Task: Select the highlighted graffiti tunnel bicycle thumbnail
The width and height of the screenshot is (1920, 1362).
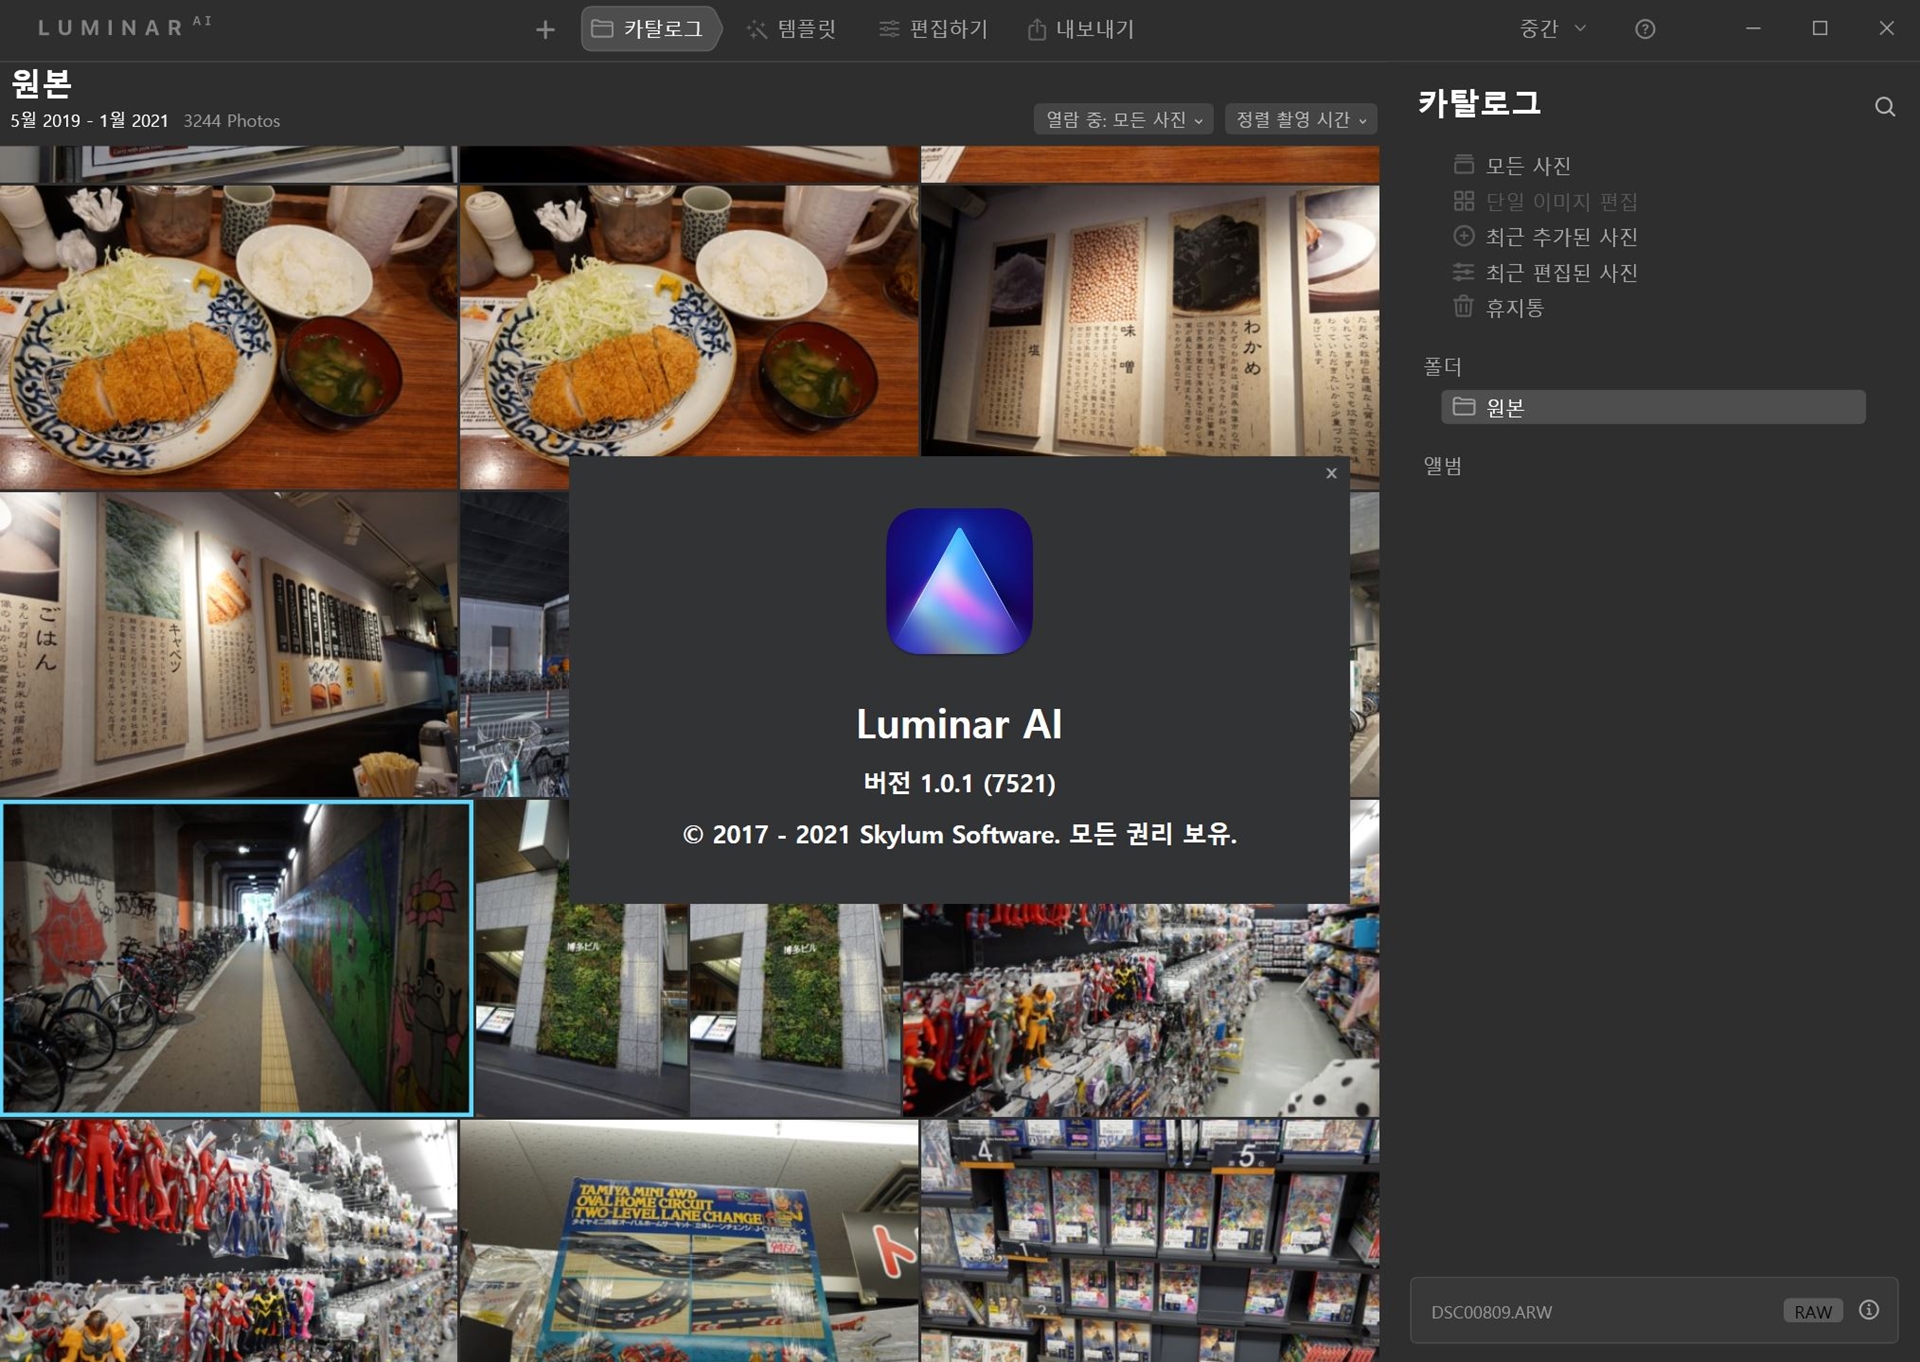Action: [x=236, y=958]
